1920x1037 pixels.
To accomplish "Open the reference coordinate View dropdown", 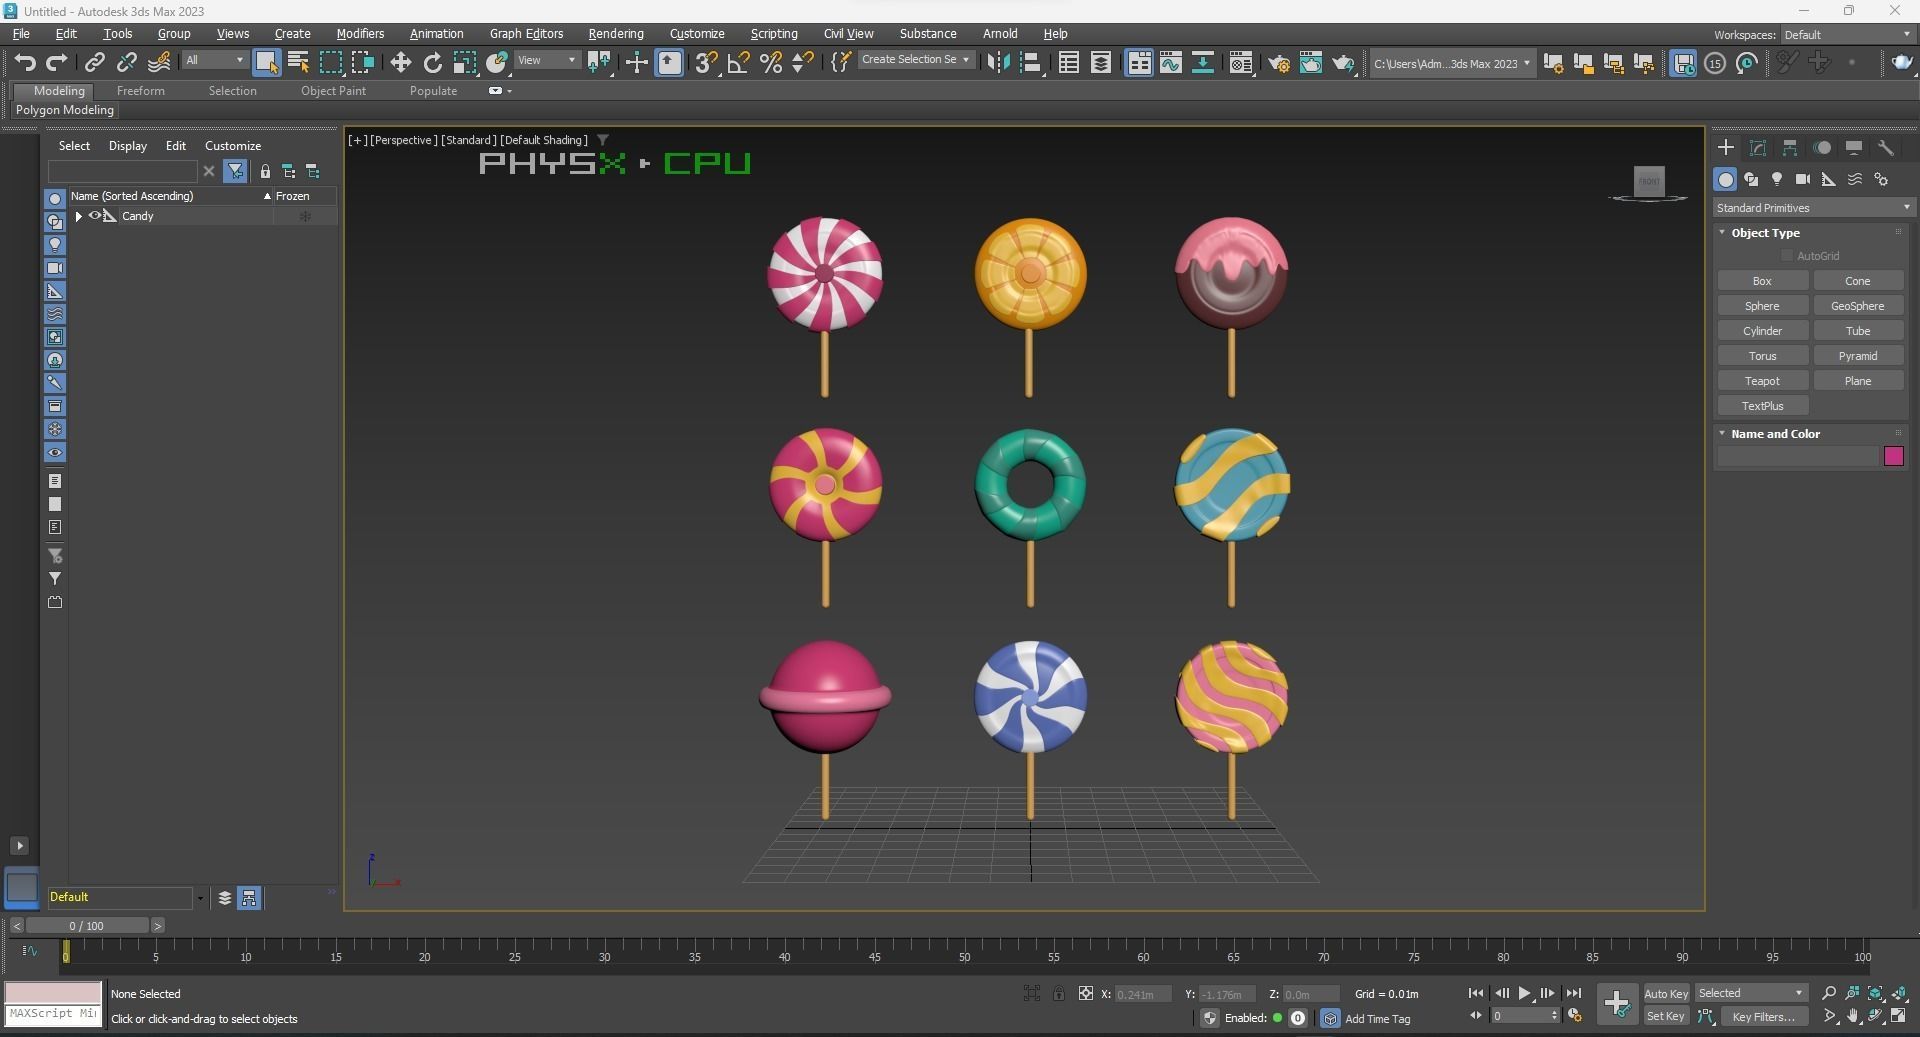I will point(546,60).
